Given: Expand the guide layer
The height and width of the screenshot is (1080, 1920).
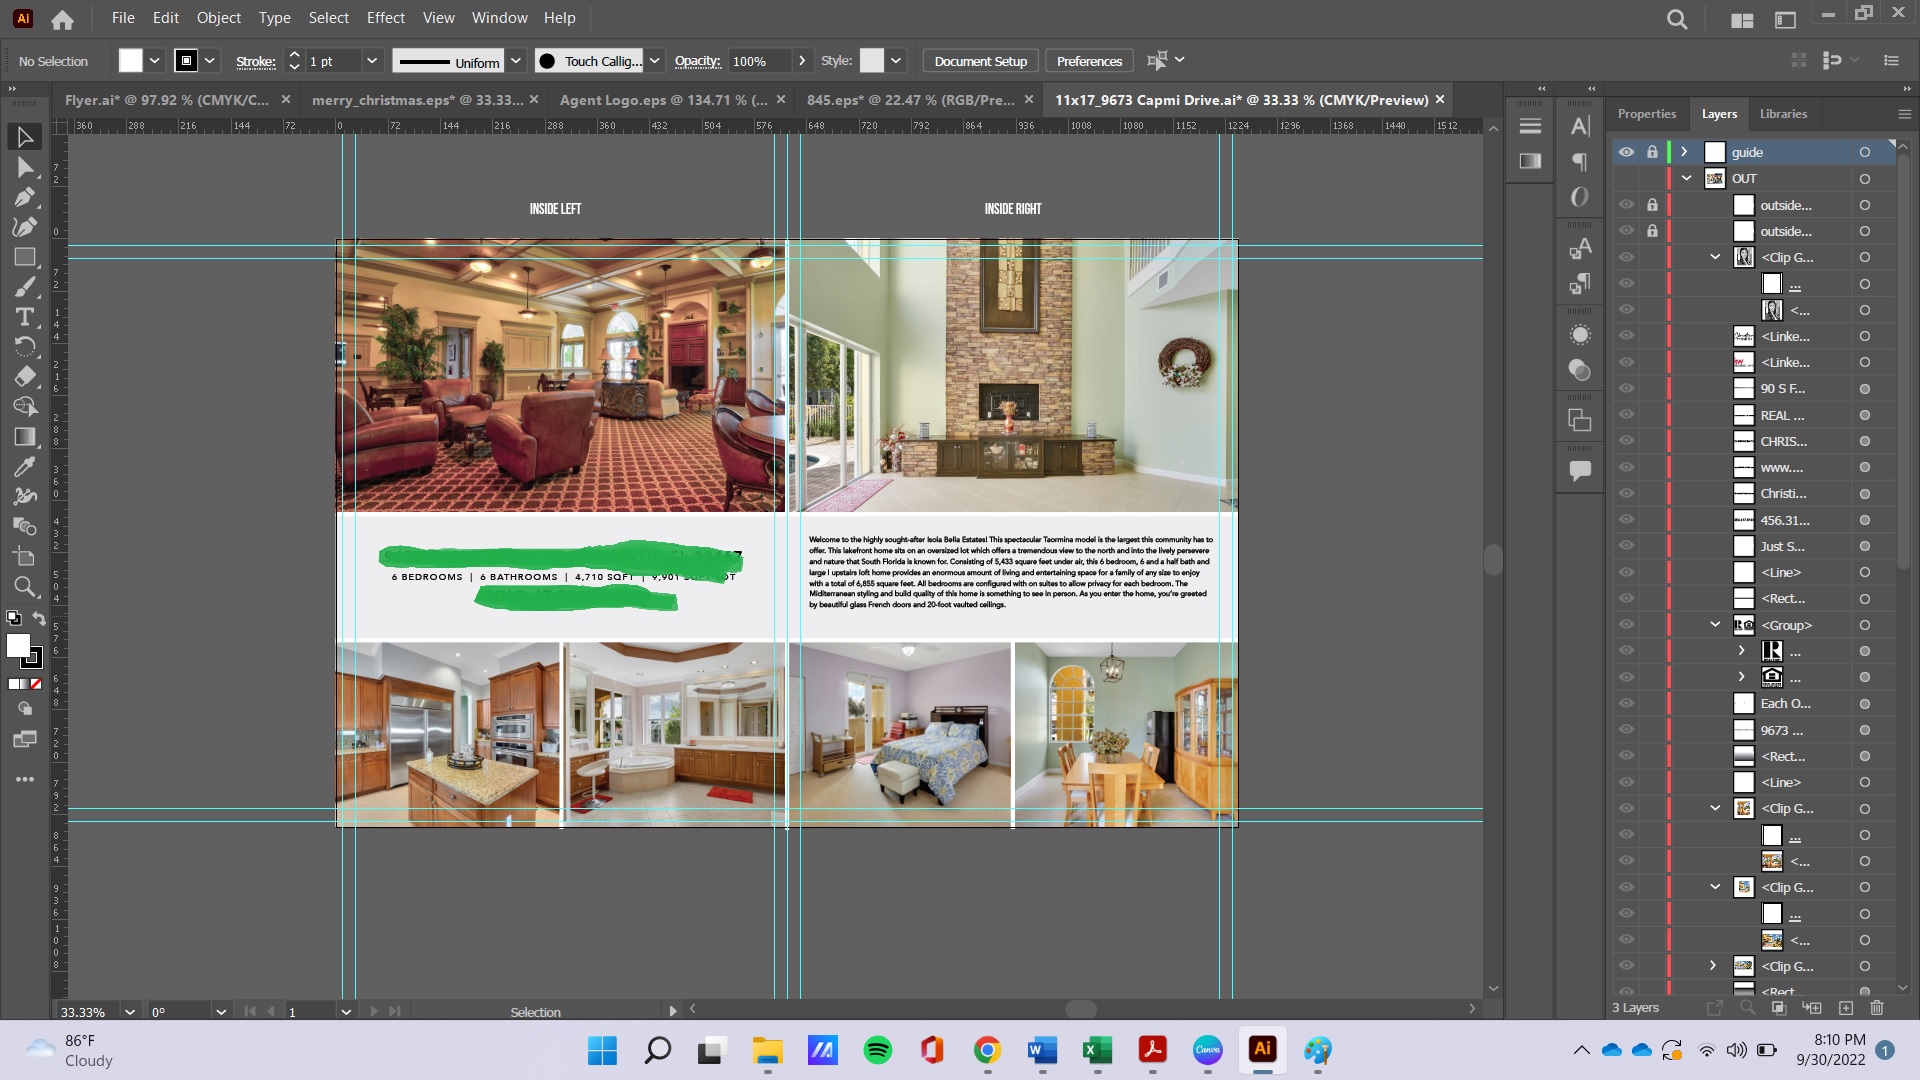Looking at the screenshot, I should (x=1684, y=152).
